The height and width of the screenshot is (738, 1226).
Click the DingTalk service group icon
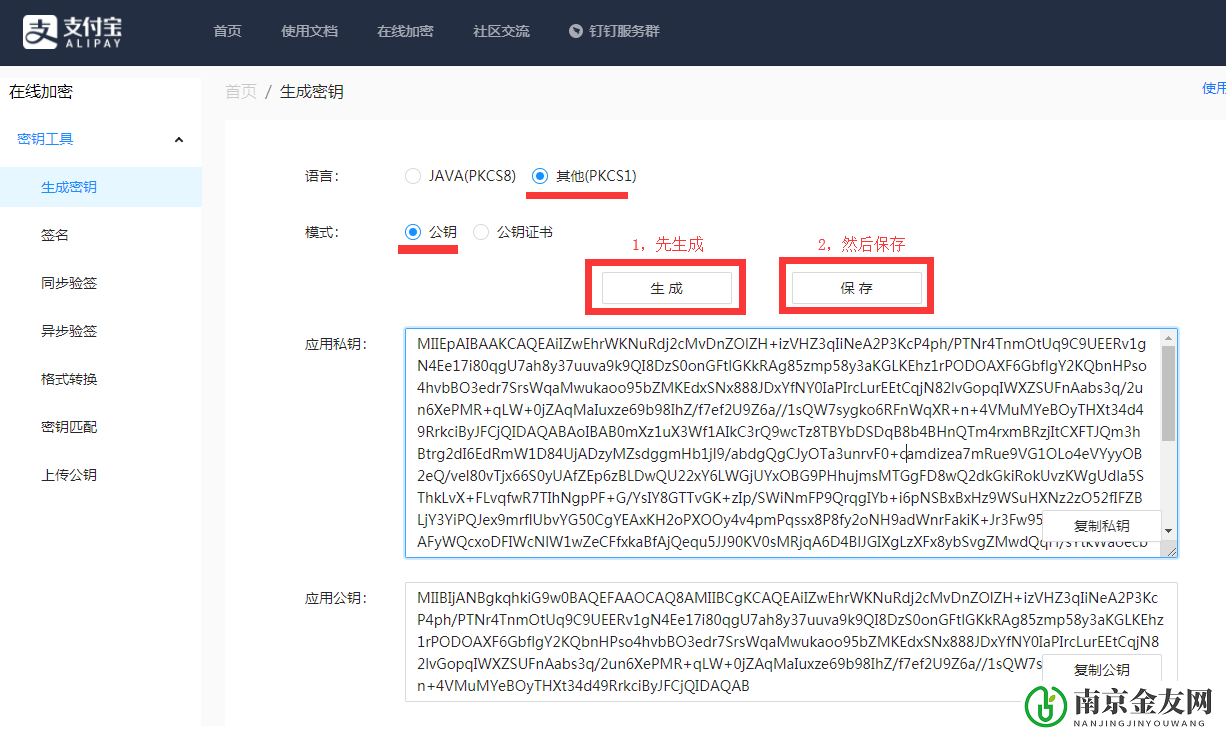pos(576,31)
